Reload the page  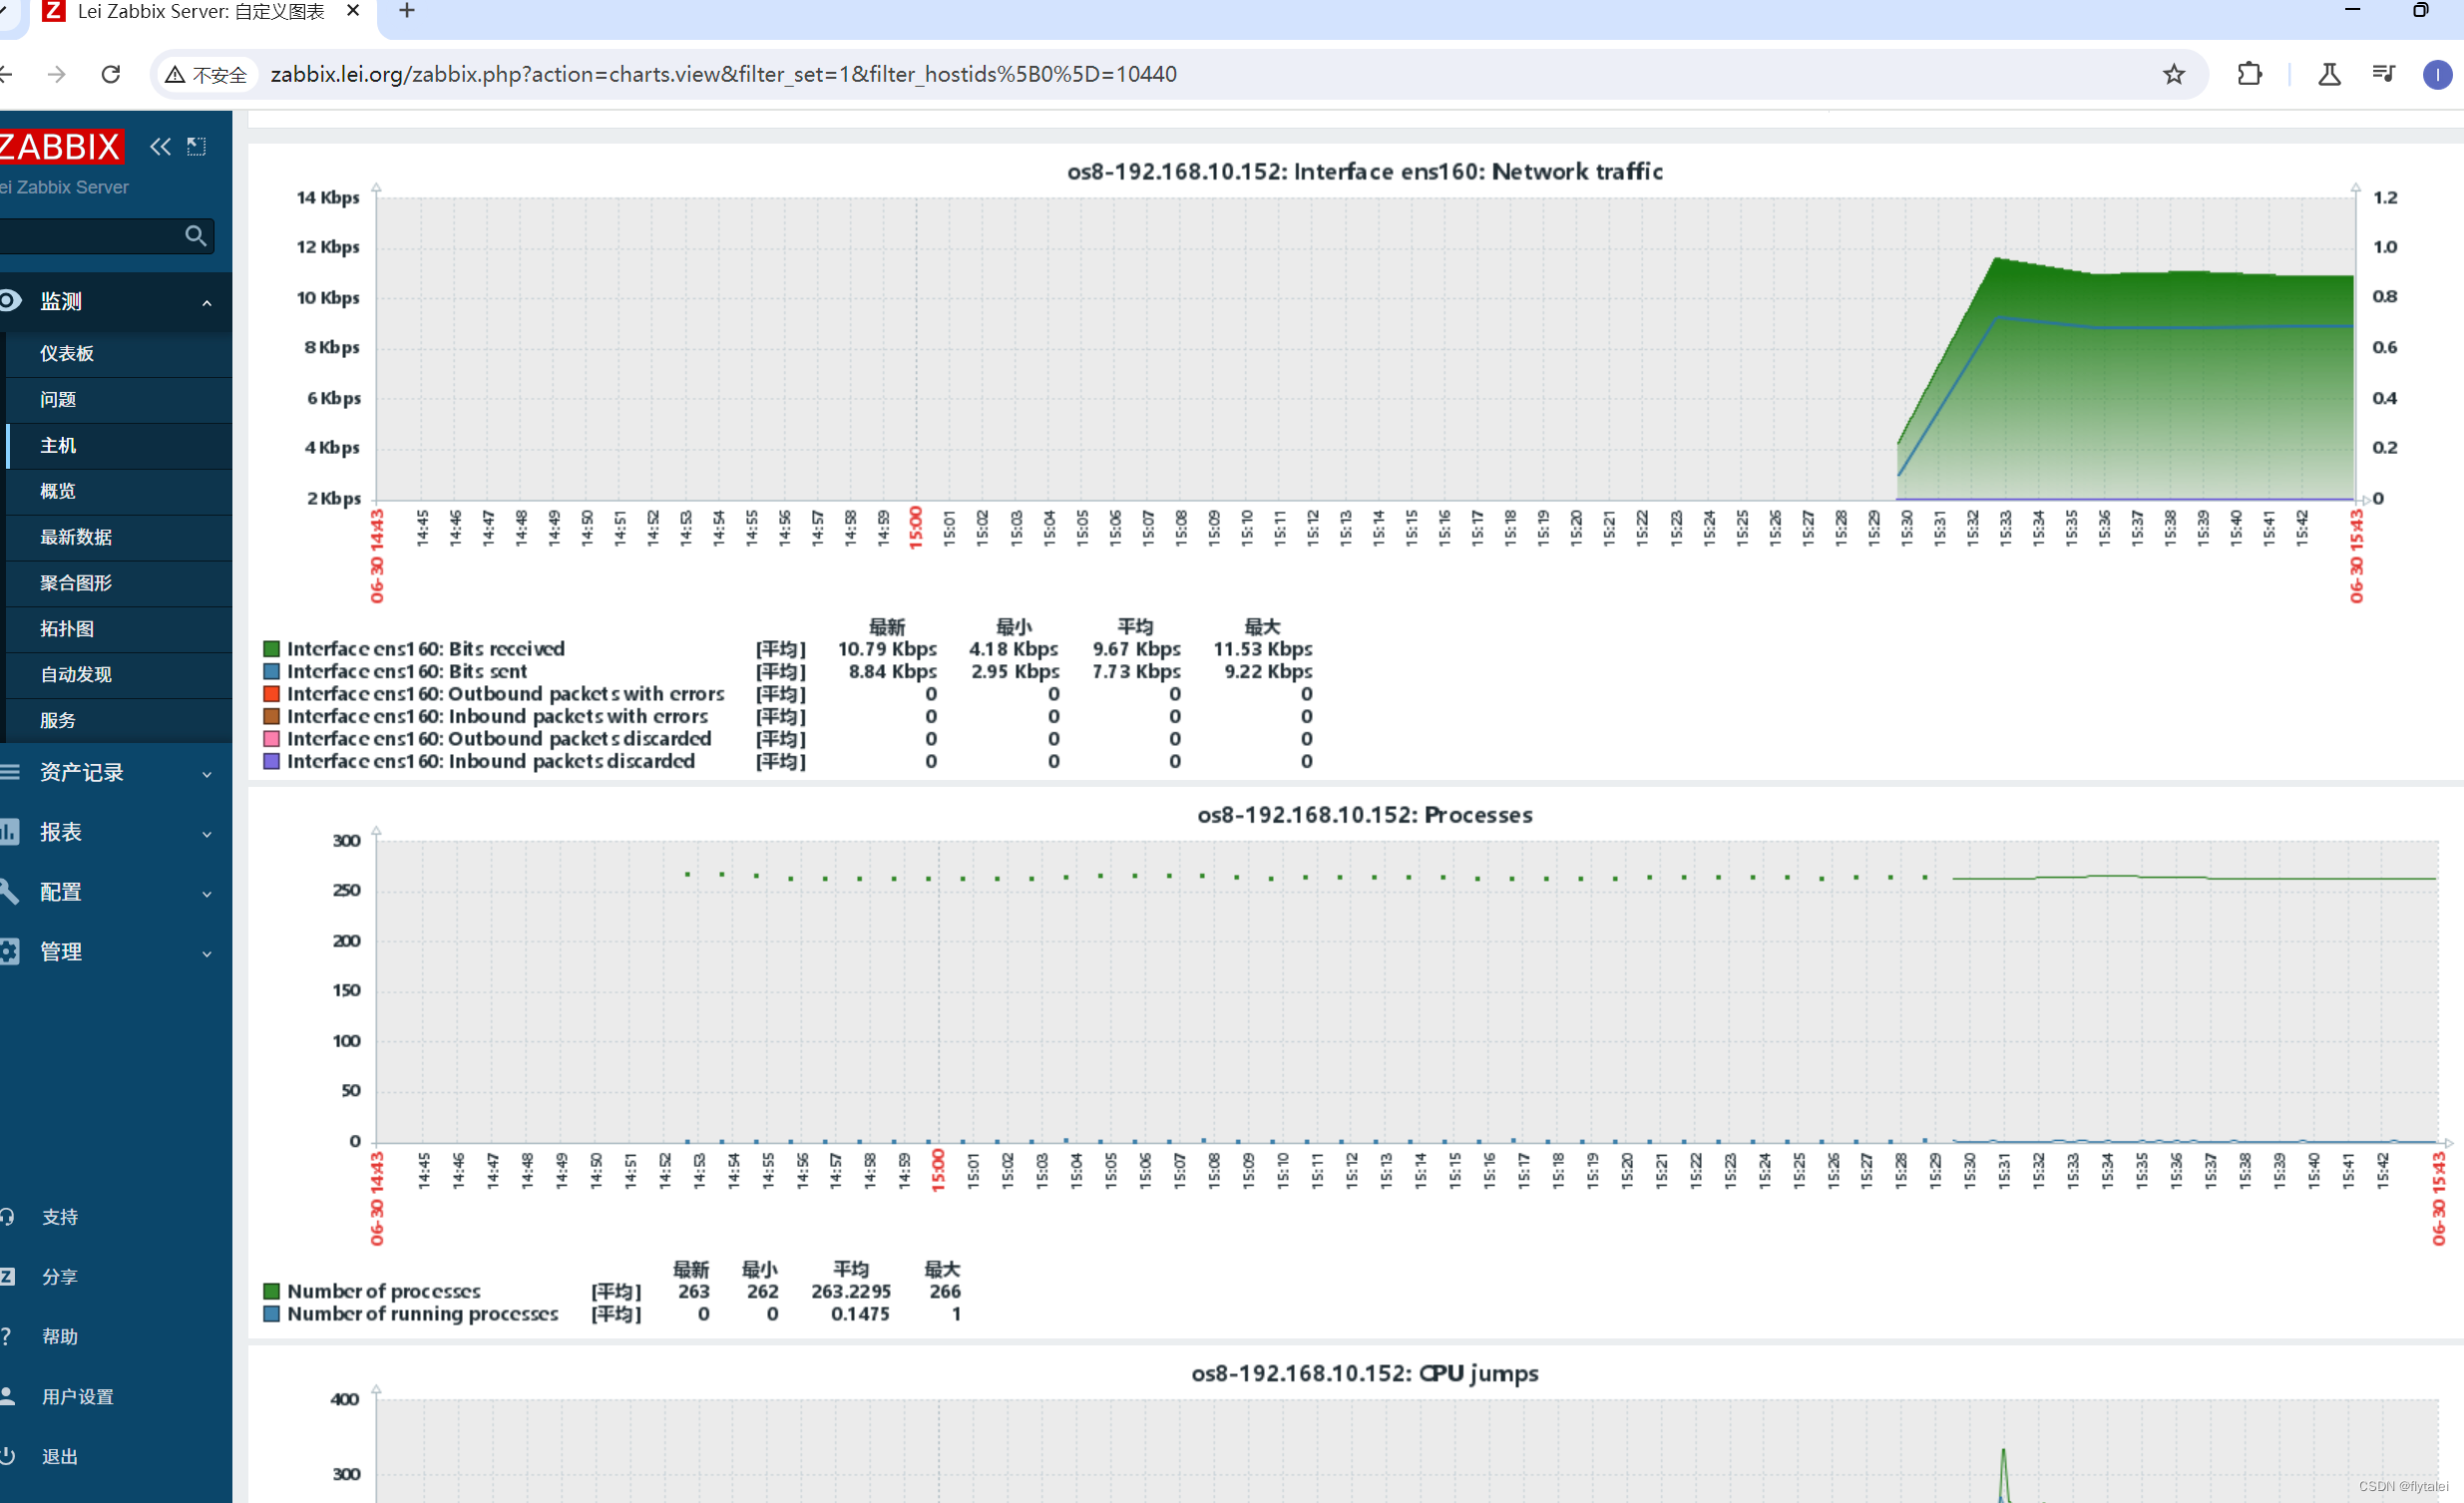coord(111,74)
